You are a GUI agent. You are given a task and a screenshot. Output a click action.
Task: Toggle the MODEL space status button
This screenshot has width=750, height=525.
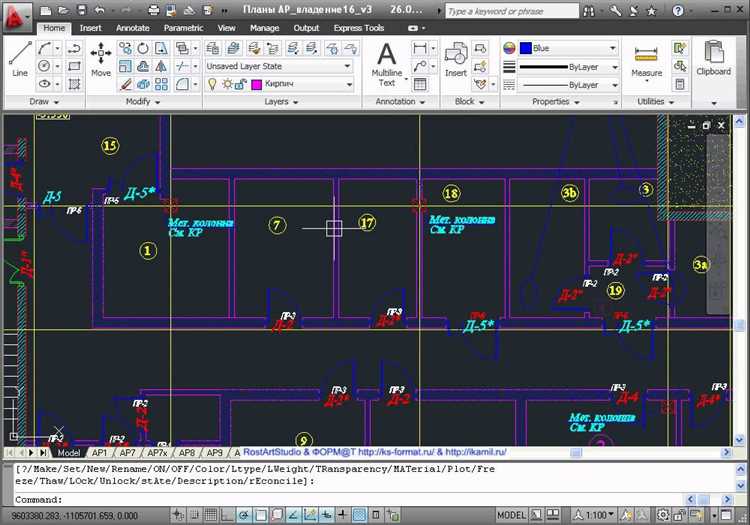[x=511, y=514]
